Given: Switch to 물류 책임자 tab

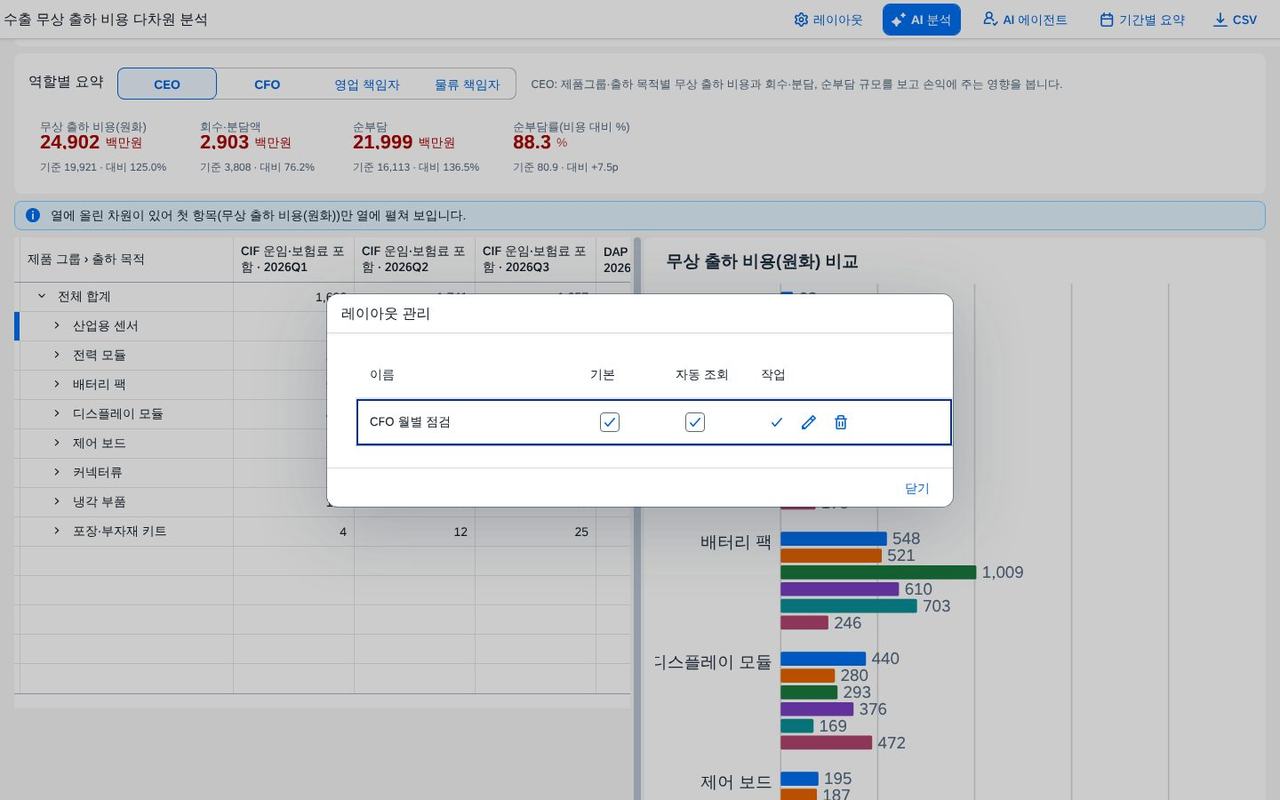Looking at the screenshot, I should pos(467,84).
